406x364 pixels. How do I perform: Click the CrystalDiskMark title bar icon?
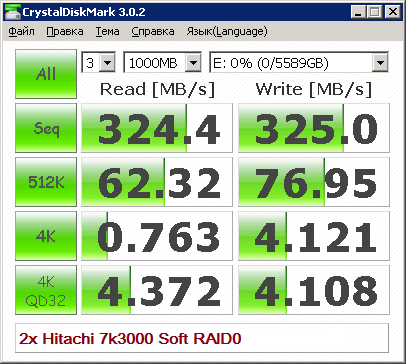[x=13, y=12]
